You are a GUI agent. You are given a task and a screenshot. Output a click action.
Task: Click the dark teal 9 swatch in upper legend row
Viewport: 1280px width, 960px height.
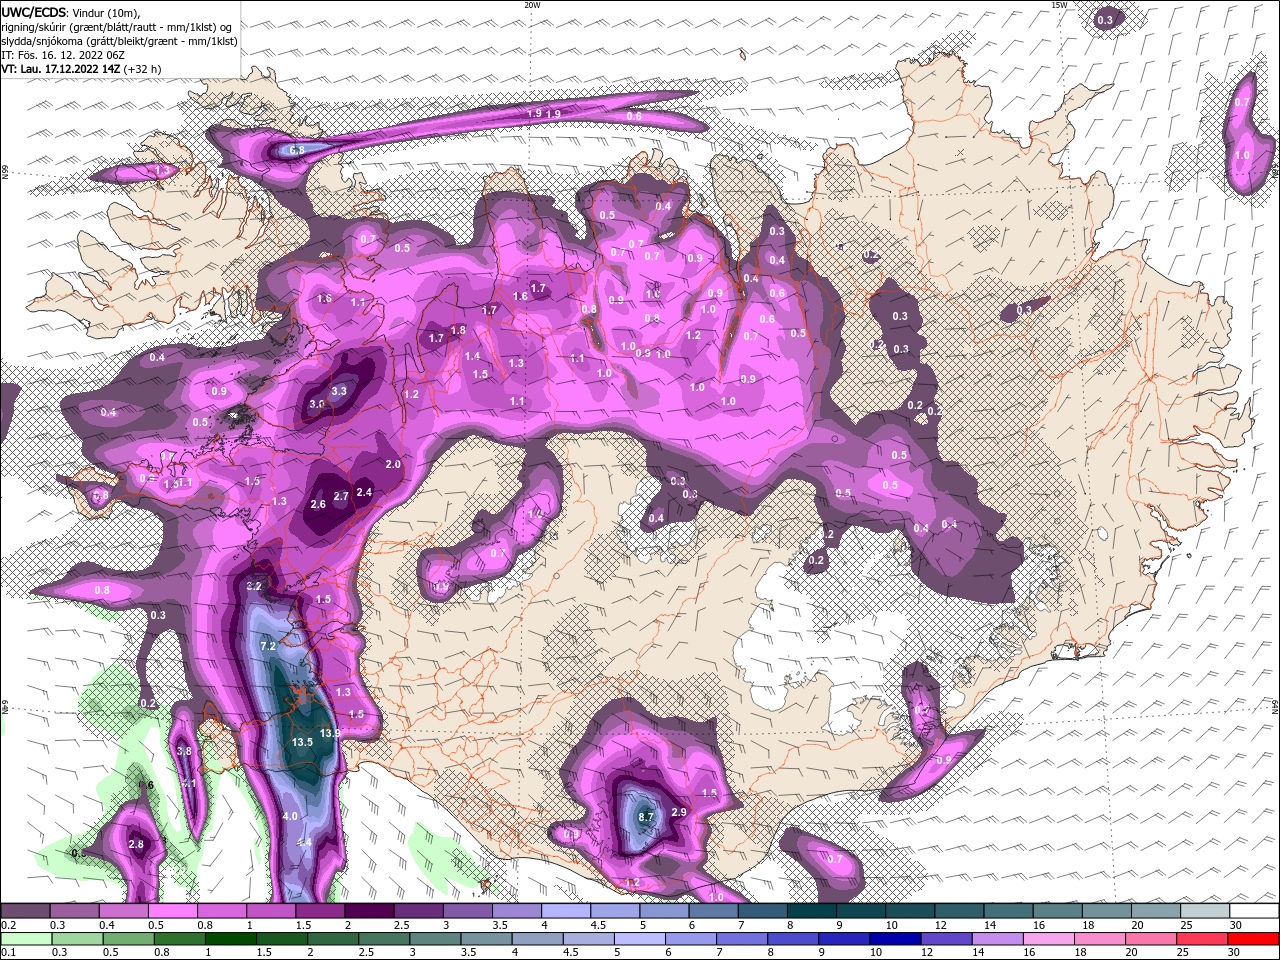pos(860,910)
